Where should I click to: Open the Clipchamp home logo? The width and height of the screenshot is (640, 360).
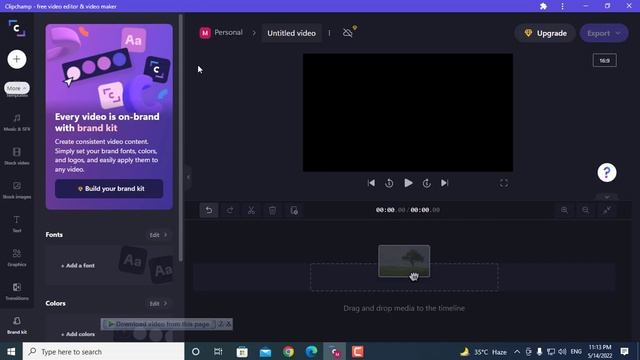point(17,28)
